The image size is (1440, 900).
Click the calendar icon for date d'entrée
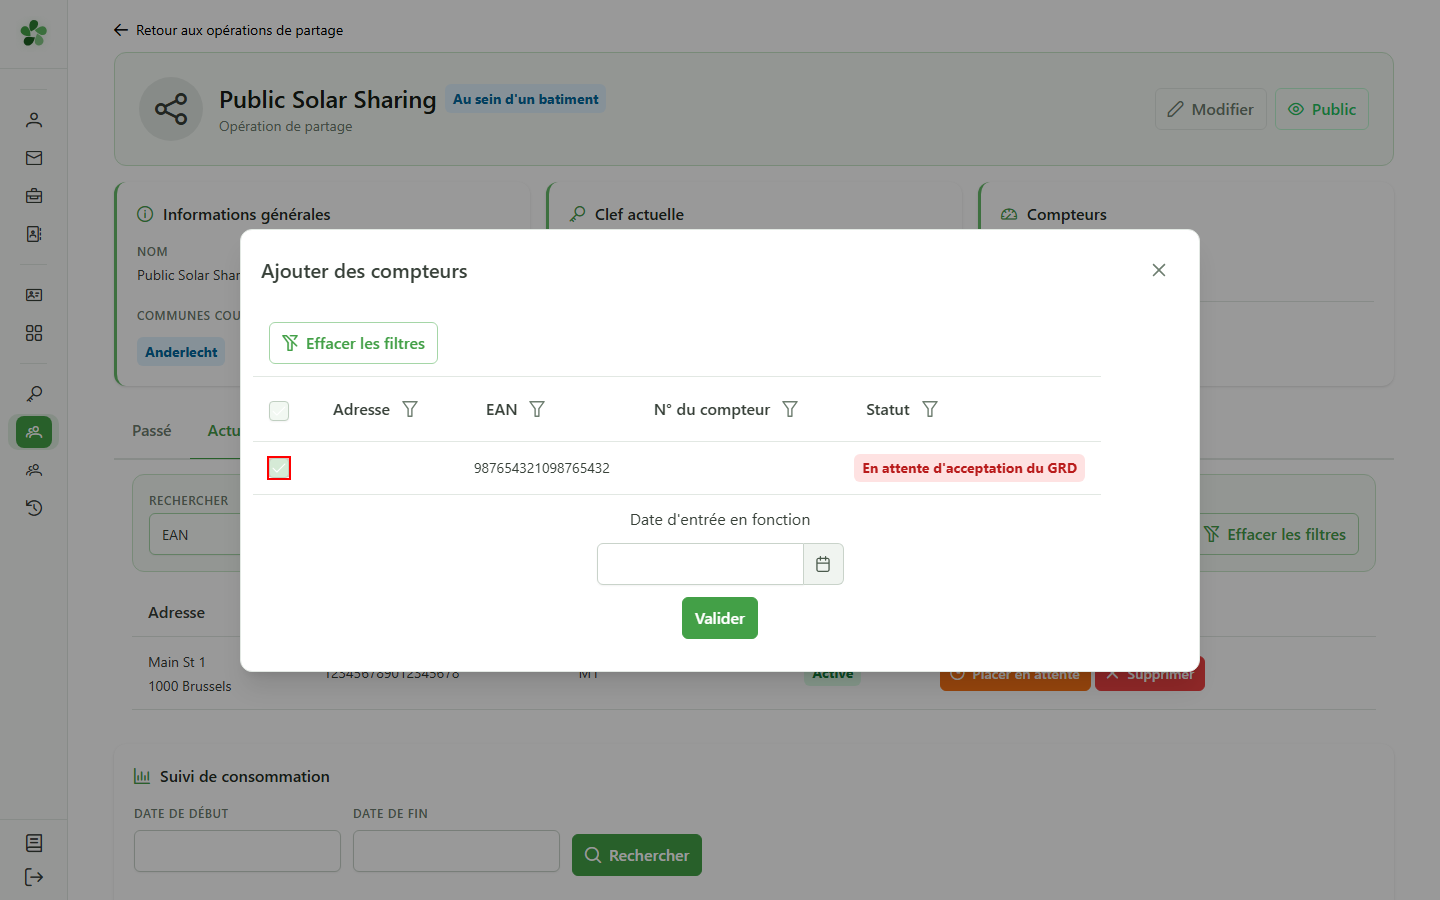[x=823, y=564]
